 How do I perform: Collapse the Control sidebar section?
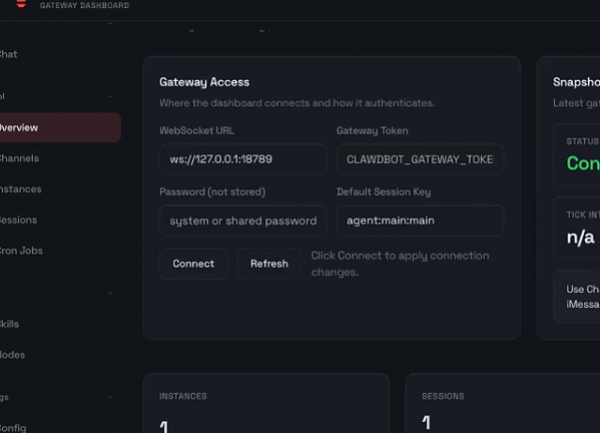click(x=110, y=97)
